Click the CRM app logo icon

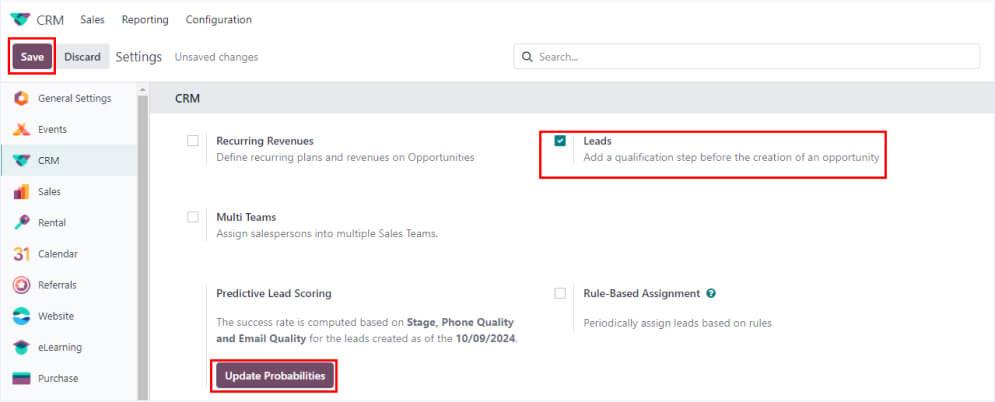pyautogui.click(x=20, y=20)
